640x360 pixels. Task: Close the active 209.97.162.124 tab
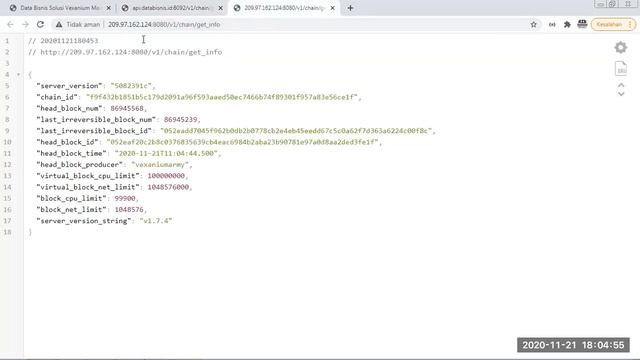333,8
